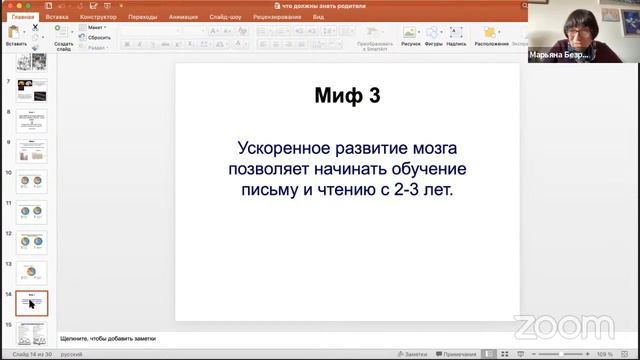The width and height of the screenshot is (640, 360).
Task: Toggle left text alignment button
Action: tap(263, 44)
